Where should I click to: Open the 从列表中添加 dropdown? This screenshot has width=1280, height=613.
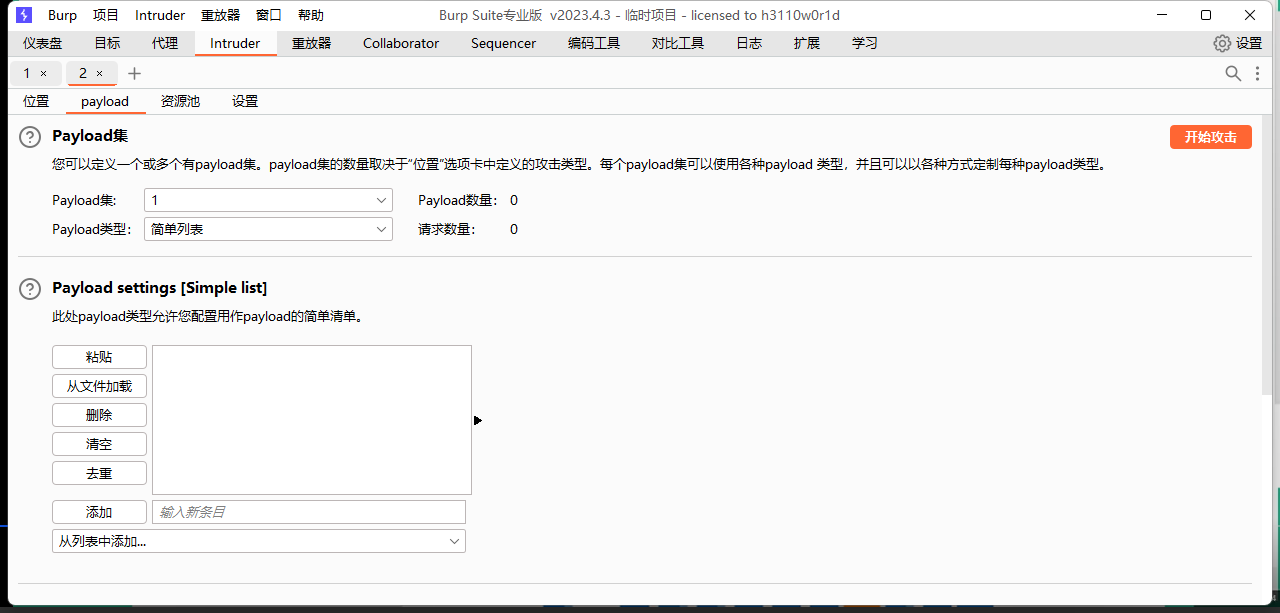point(259,541)
